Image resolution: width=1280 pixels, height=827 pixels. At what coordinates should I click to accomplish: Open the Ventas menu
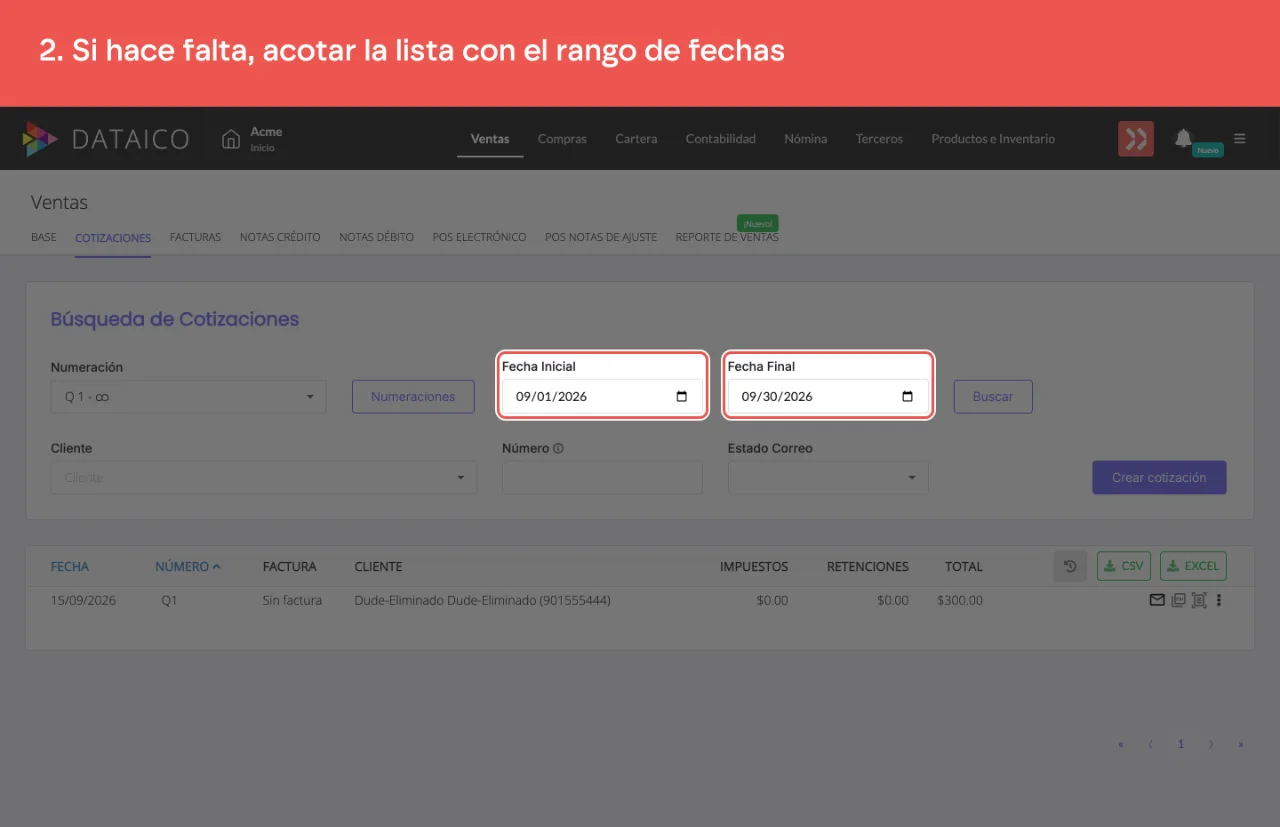pos(490,139)
